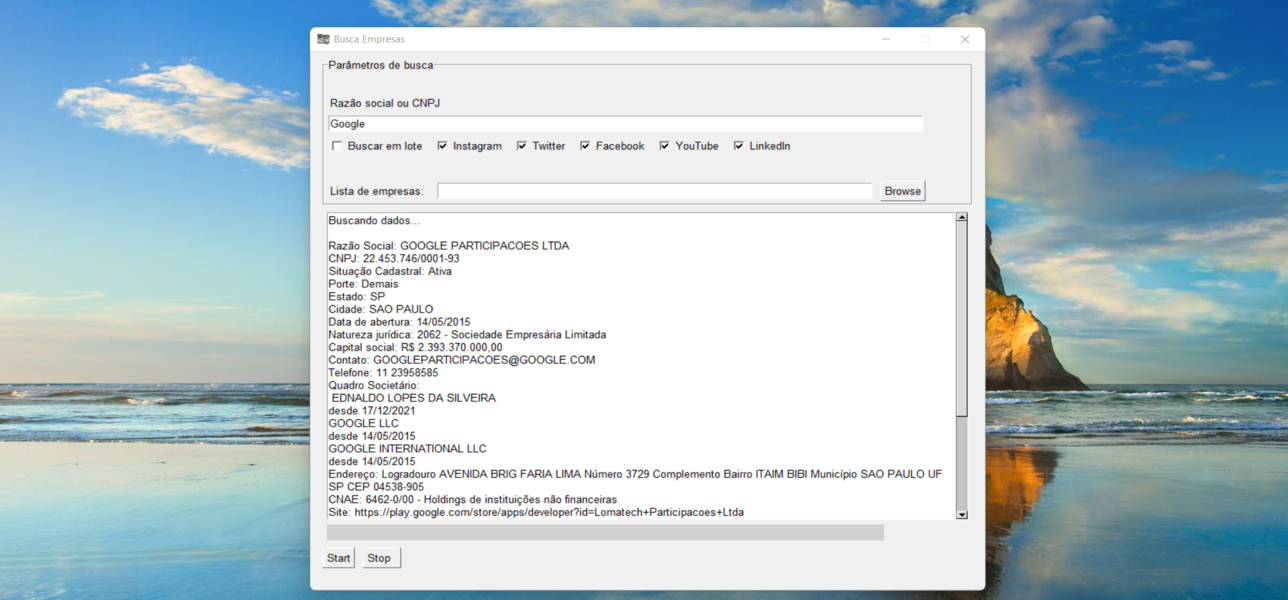The height and width of the screenshot is (600, 1288).
Task: Click the Estado: SP line
Action: pyautogui.click(x=357, y=297)
